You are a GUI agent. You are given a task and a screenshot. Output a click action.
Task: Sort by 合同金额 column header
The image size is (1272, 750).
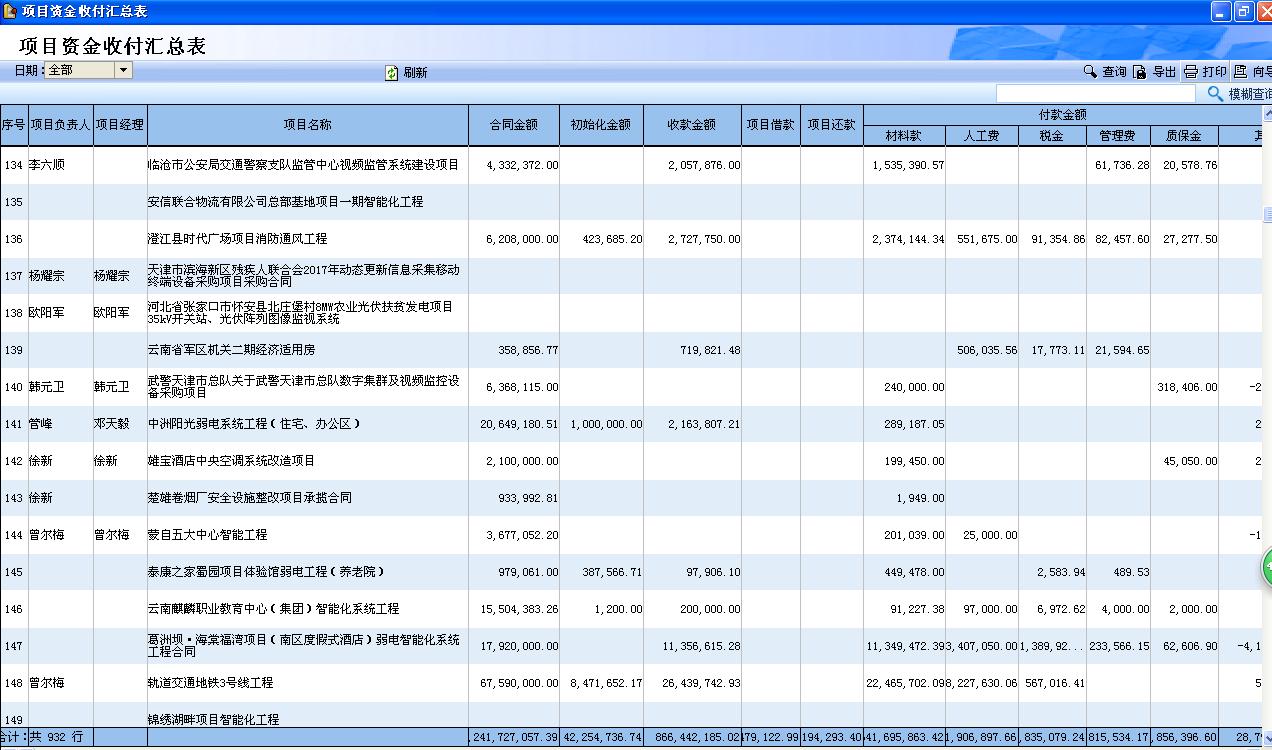click(x=513, y=125)
